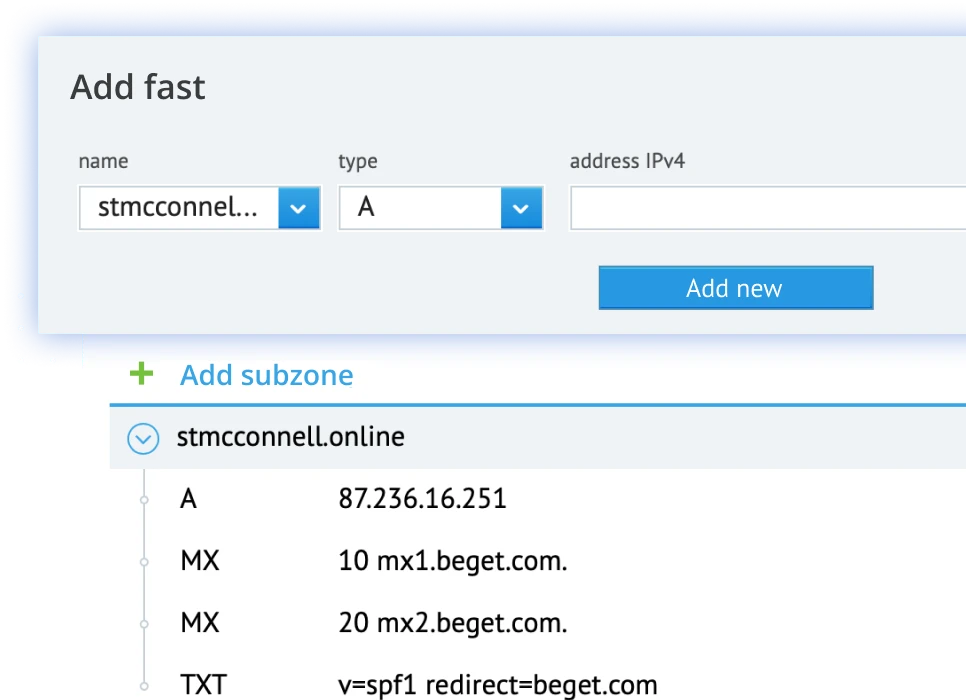The width and height of the screenshot is (966, 700).
Task: Select the MX record for mx1.beget.com
Action: (452, 561)
